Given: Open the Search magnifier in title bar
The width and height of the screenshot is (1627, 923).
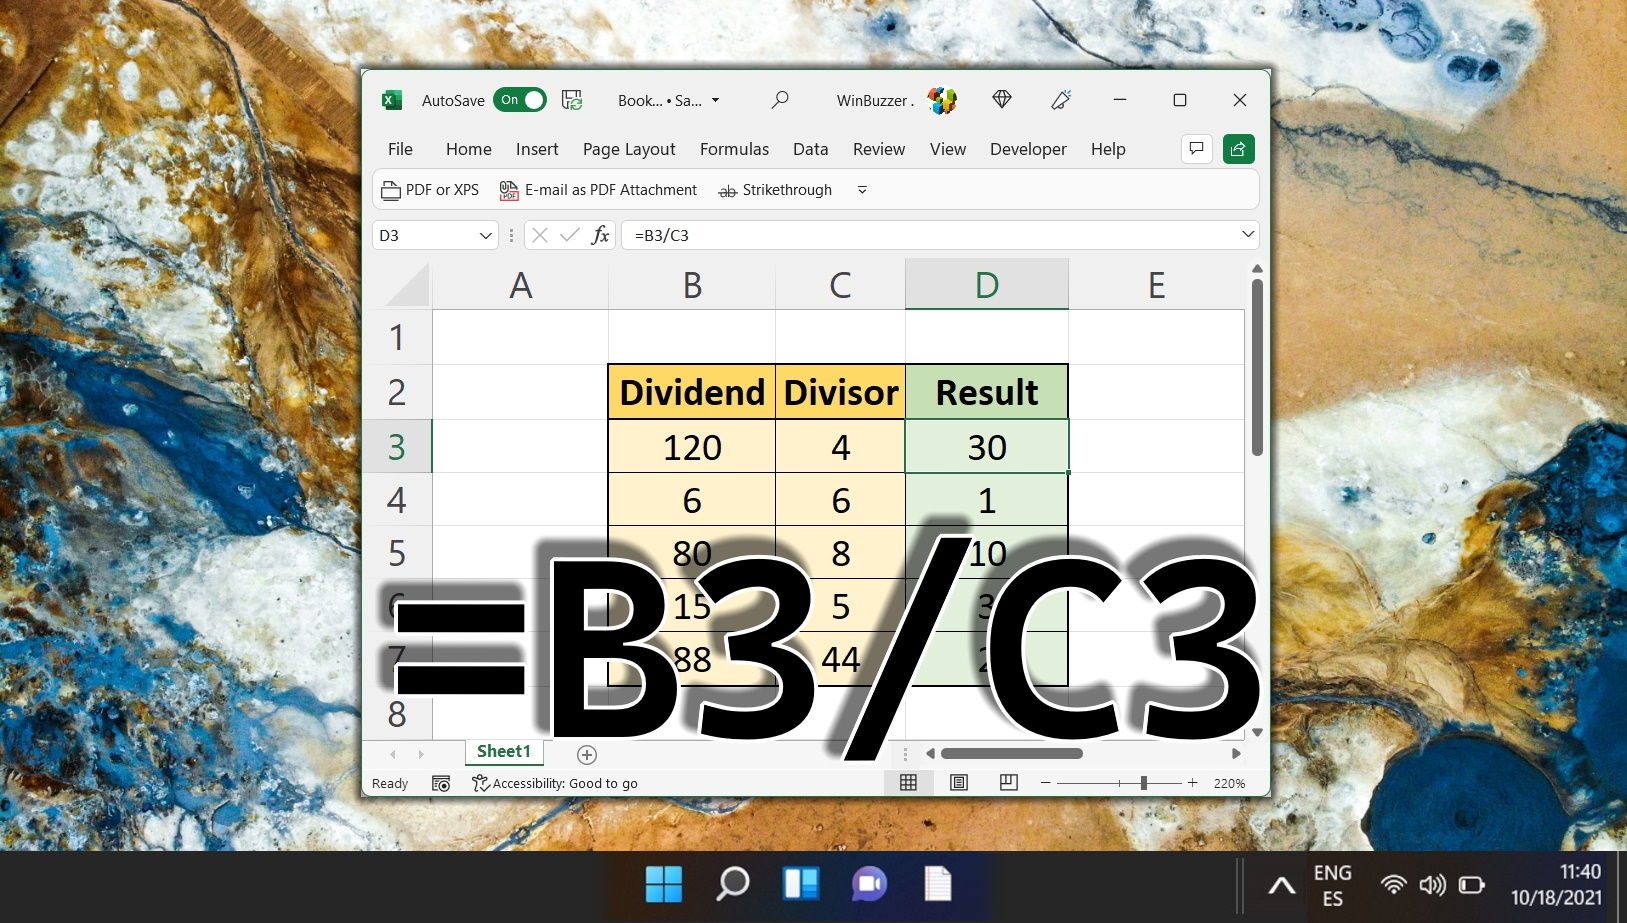Looking at the screenshot, I should pos(780,100).
